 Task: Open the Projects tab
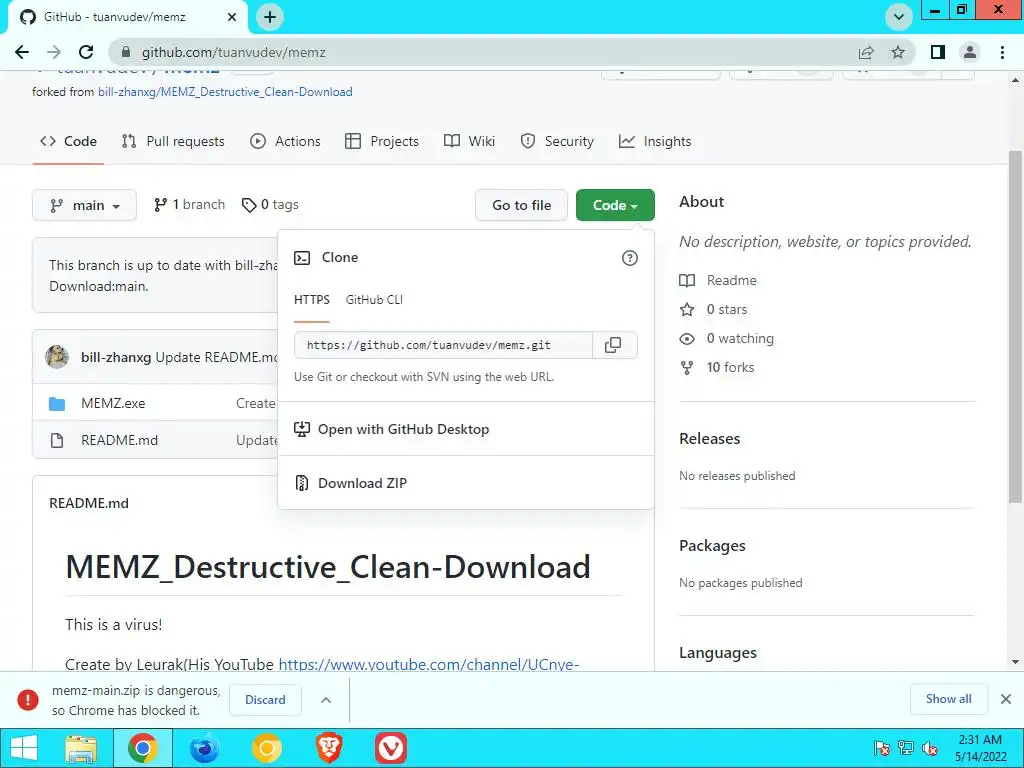[x=382, y=141]
